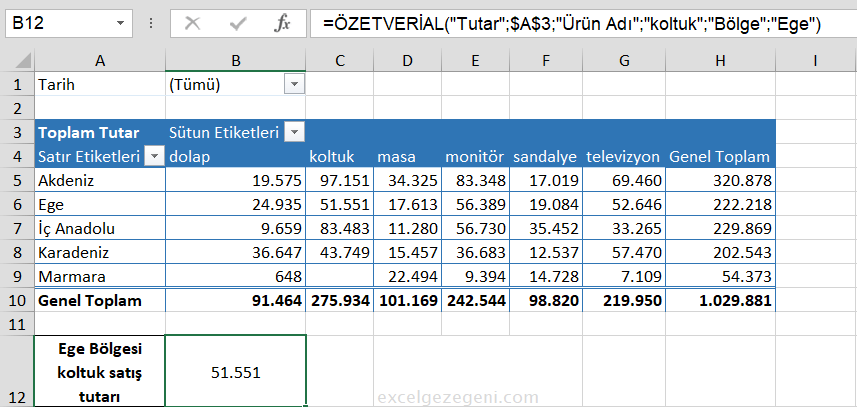
Task: Click cell with value 7.109
Action: click(x=624, y=276)
